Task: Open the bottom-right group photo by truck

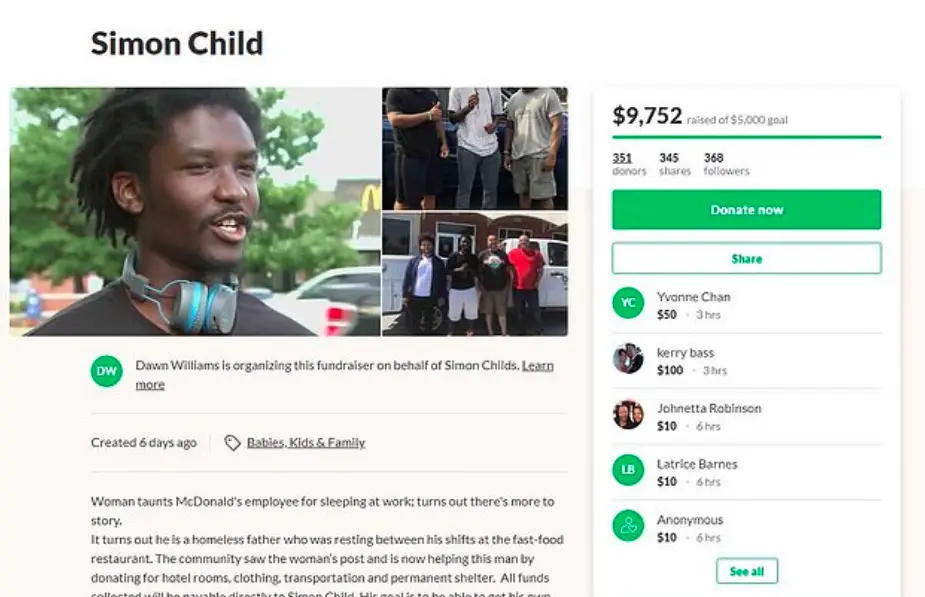Action: click(475, 274)
